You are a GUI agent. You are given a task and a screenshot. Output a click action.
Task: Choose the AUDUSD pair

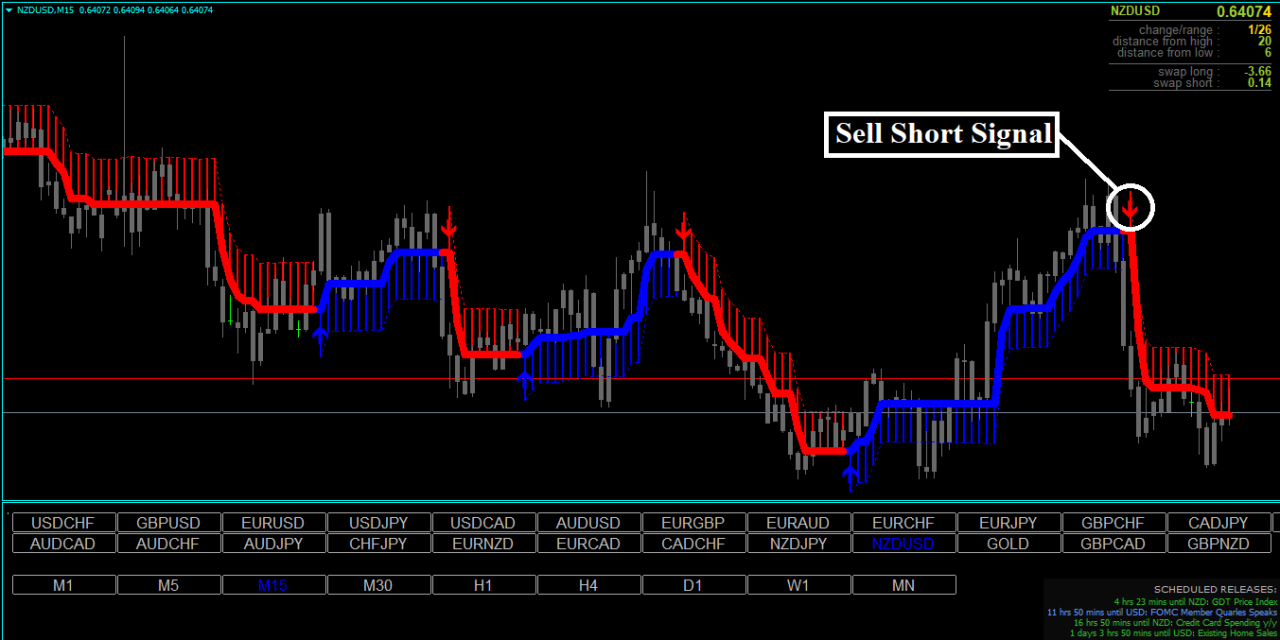589,523
